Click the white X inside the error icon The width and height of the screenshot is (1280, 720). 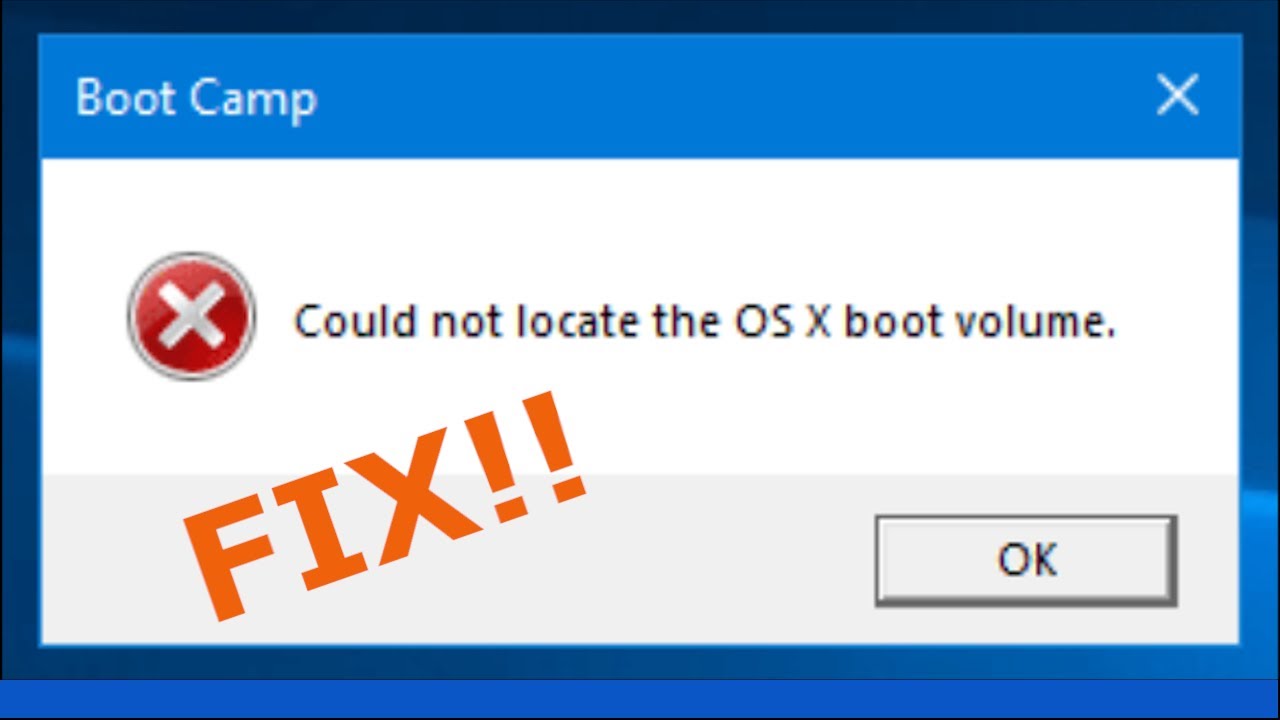[192, 316]
